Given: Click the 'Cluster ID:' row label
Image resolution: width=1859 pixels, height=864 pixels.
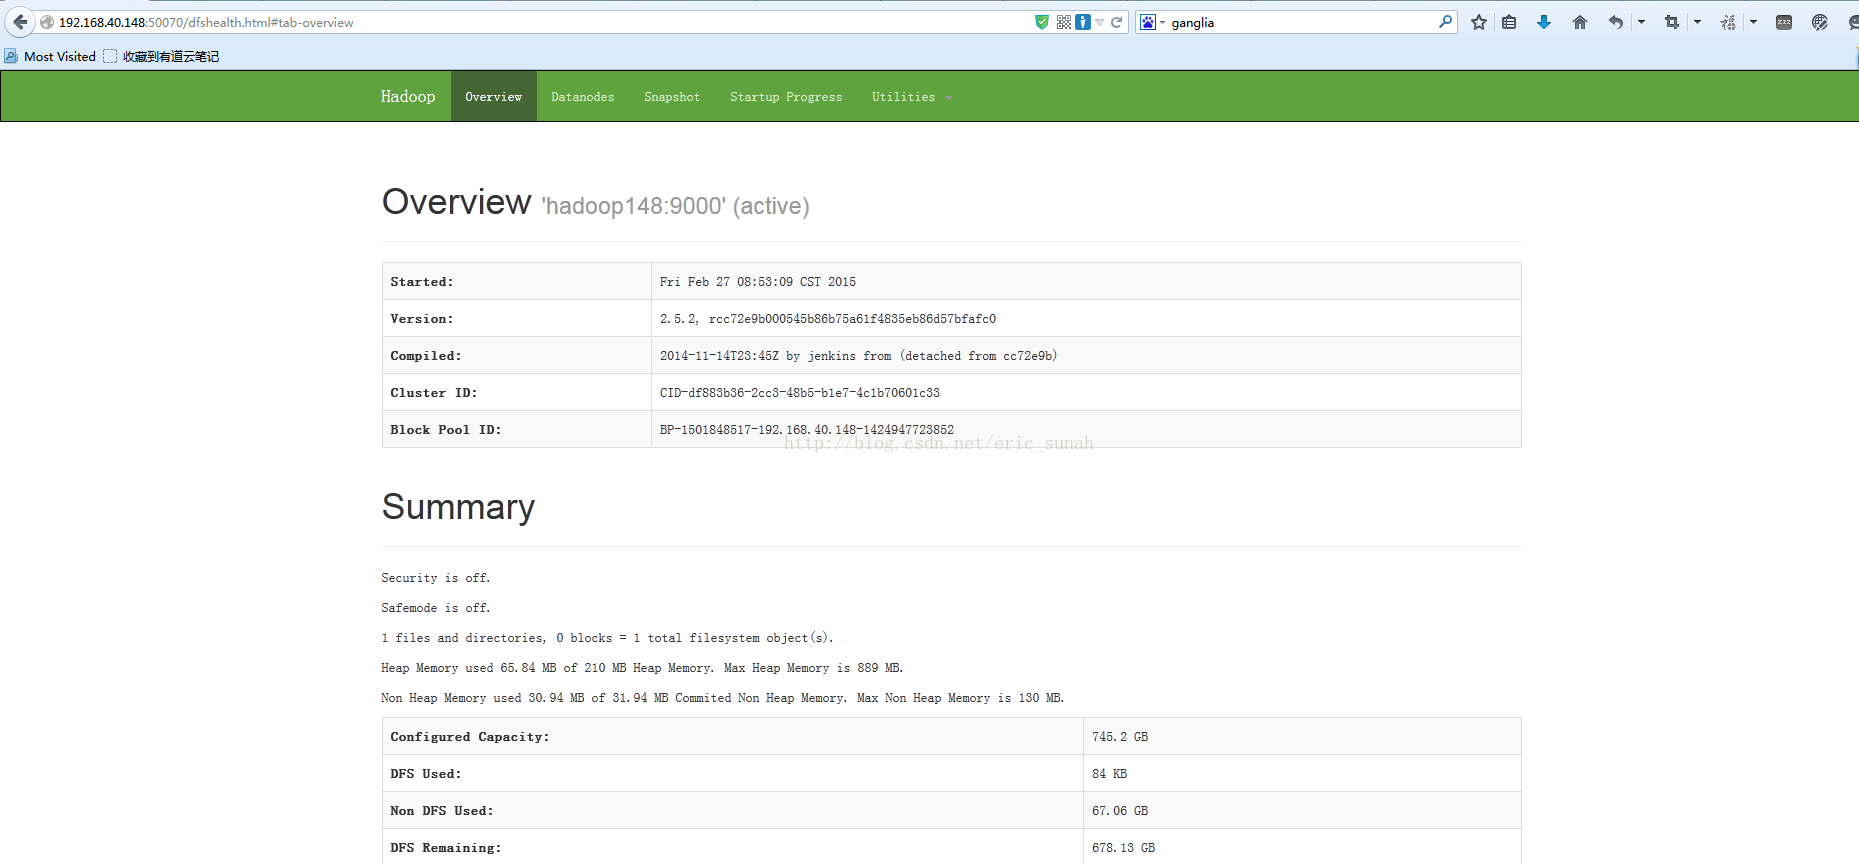Looking at the screenshot, I should tap(434, 393).
